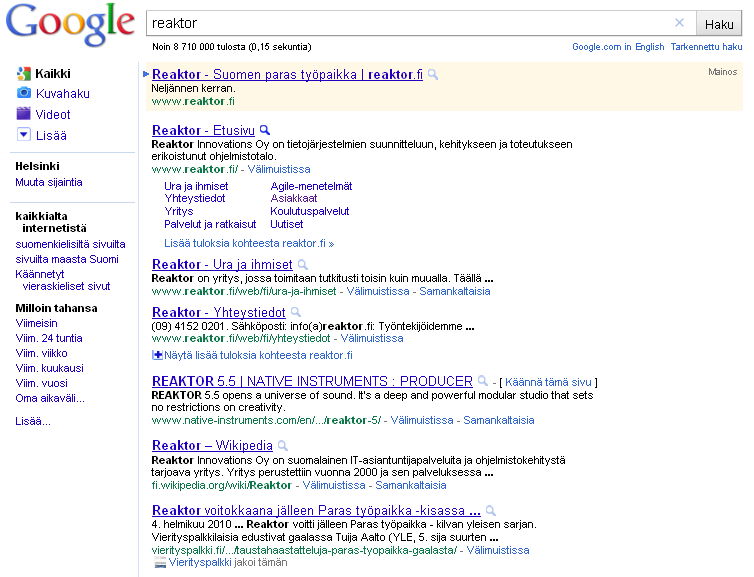Switch to Kuvahaku image search
This screenshot has height=577, width=754.
[63, 93]
